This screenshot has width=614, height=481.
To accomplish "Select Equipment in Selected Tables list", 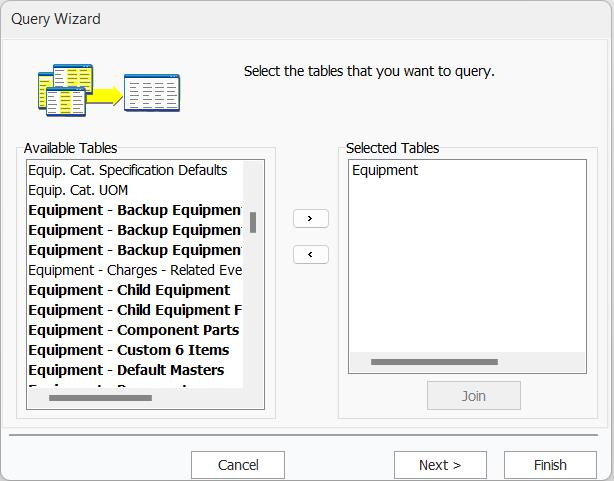I will tap(385, 170).
